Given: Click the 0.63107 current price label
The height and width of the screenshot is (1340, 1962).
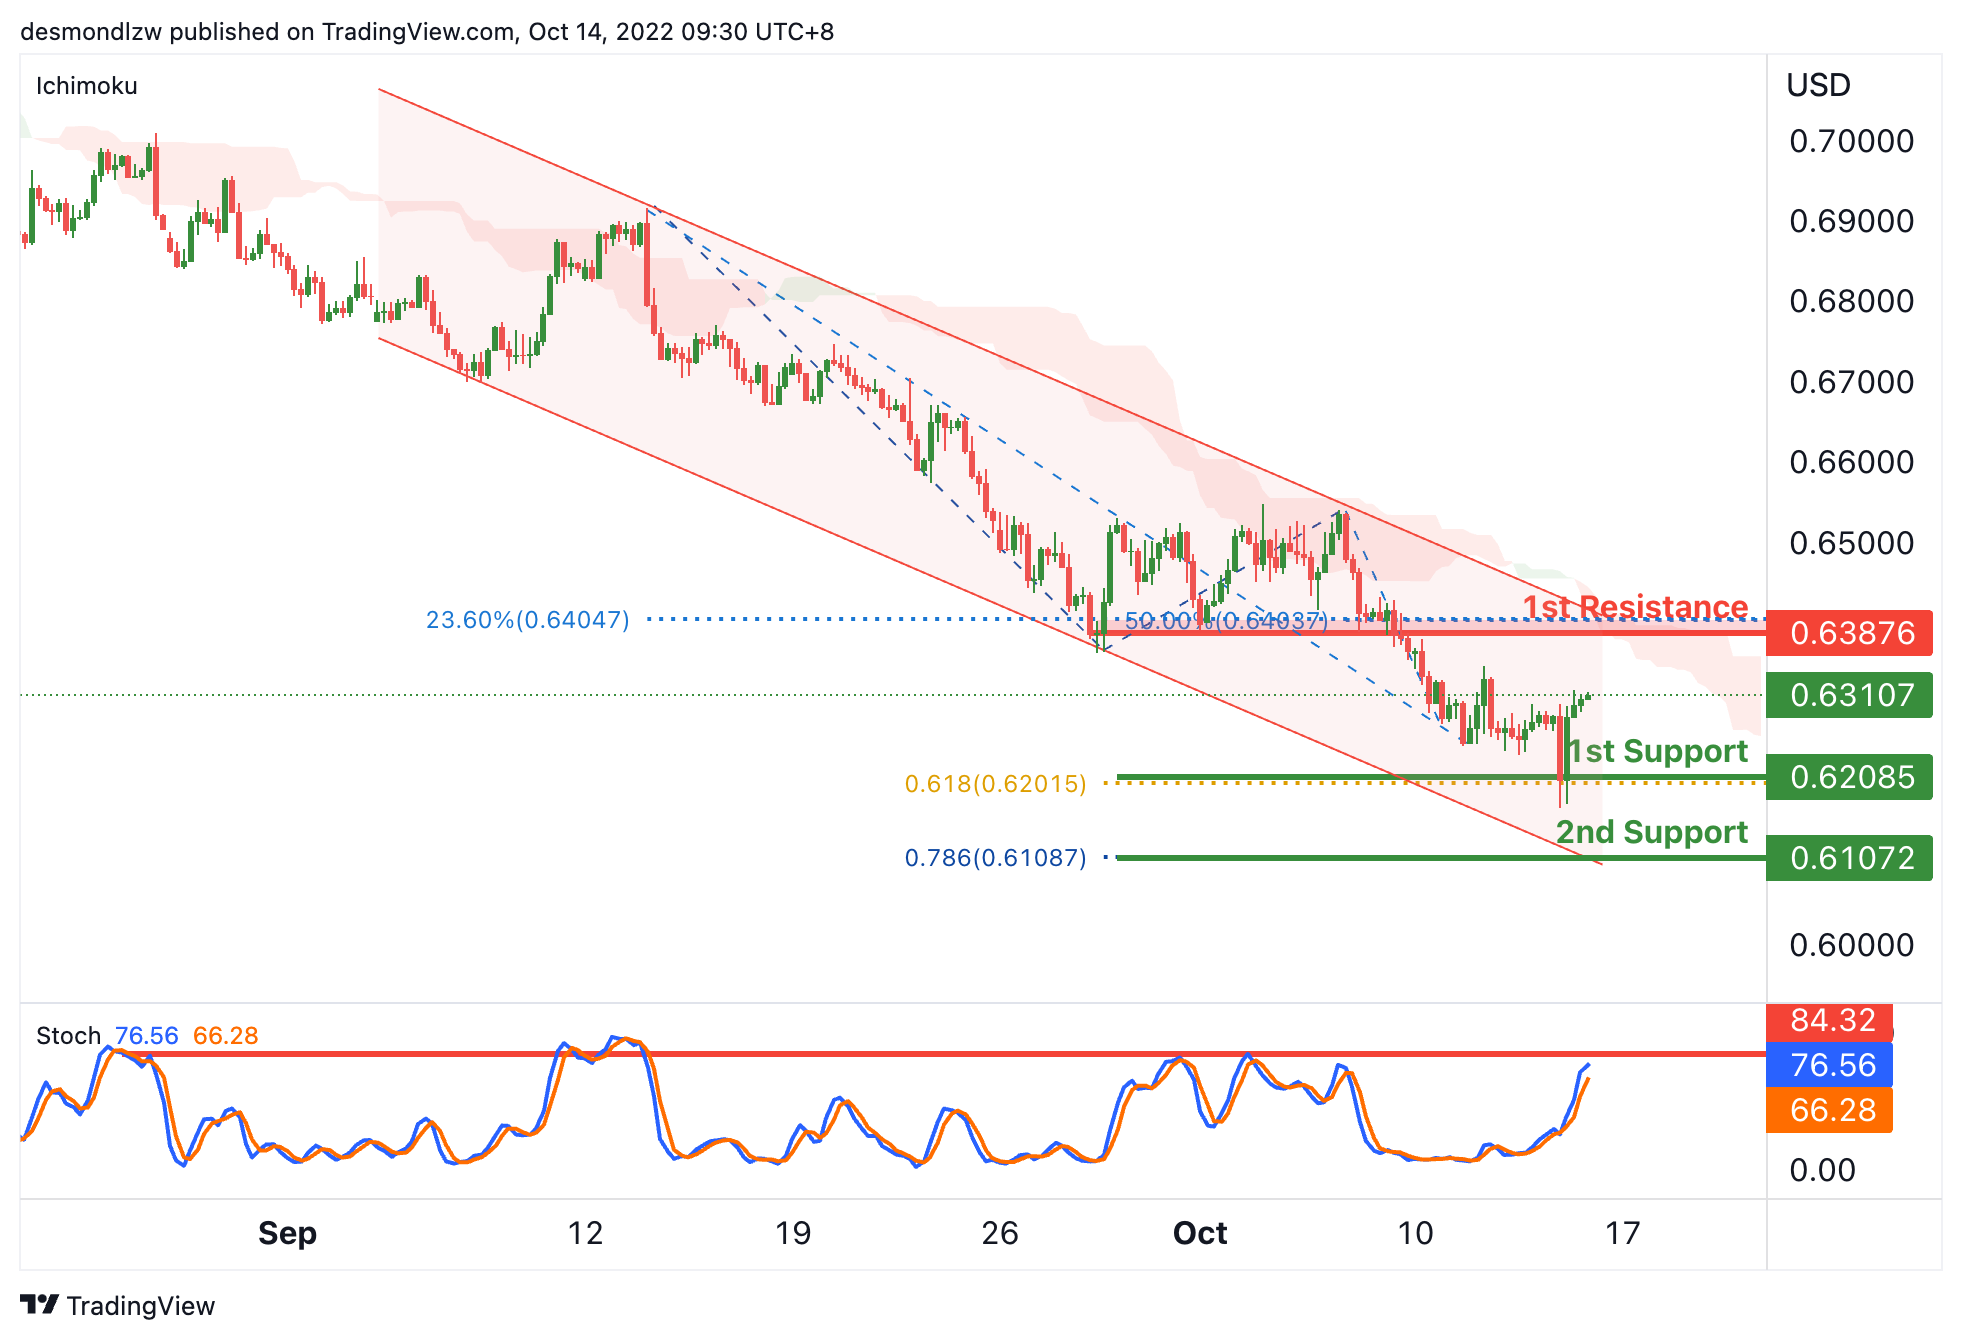Looking at the screenshot, I should pyautogui.click(x=1849, y=695).
